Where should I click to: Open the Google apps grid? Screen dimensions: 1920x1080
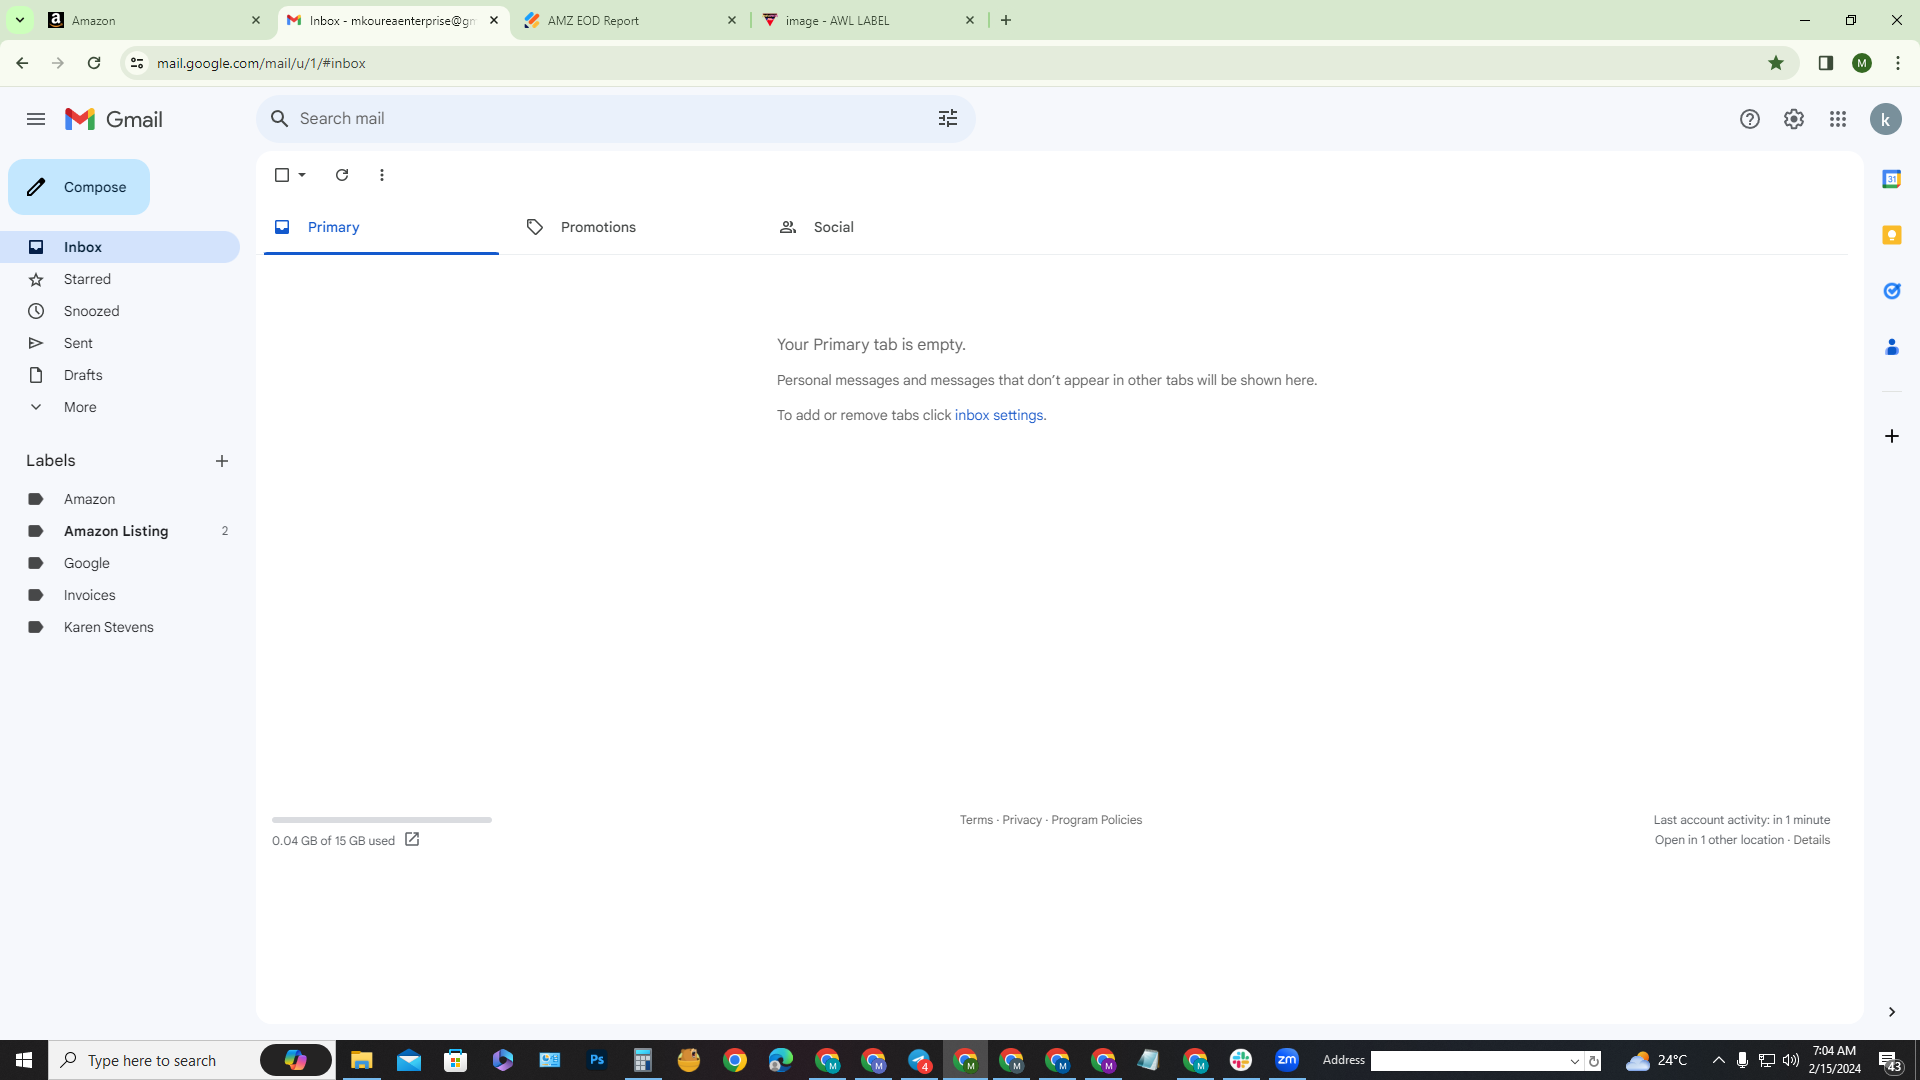coord(1838,119)
